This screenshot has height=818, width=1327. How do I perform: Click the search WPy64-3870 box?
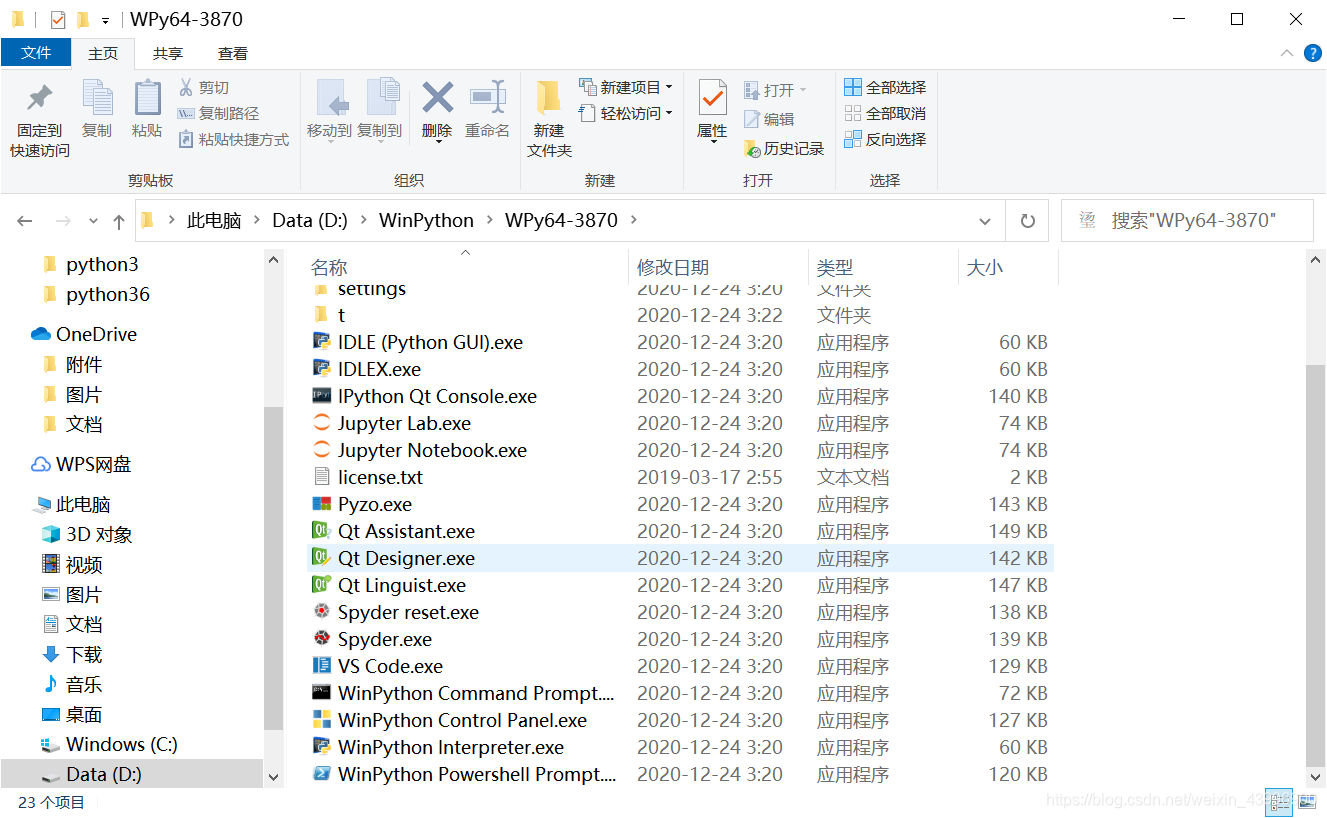tap(1187, 221)
